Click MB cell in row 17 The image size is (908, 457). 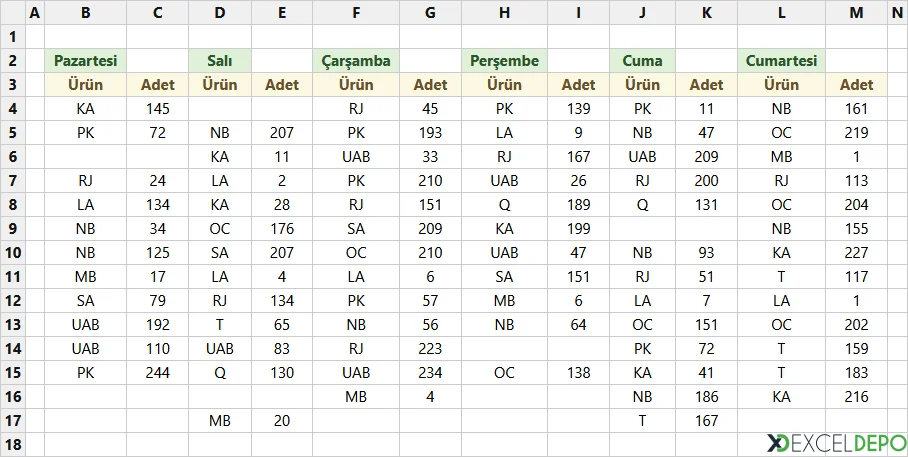[x=220, y=421]
